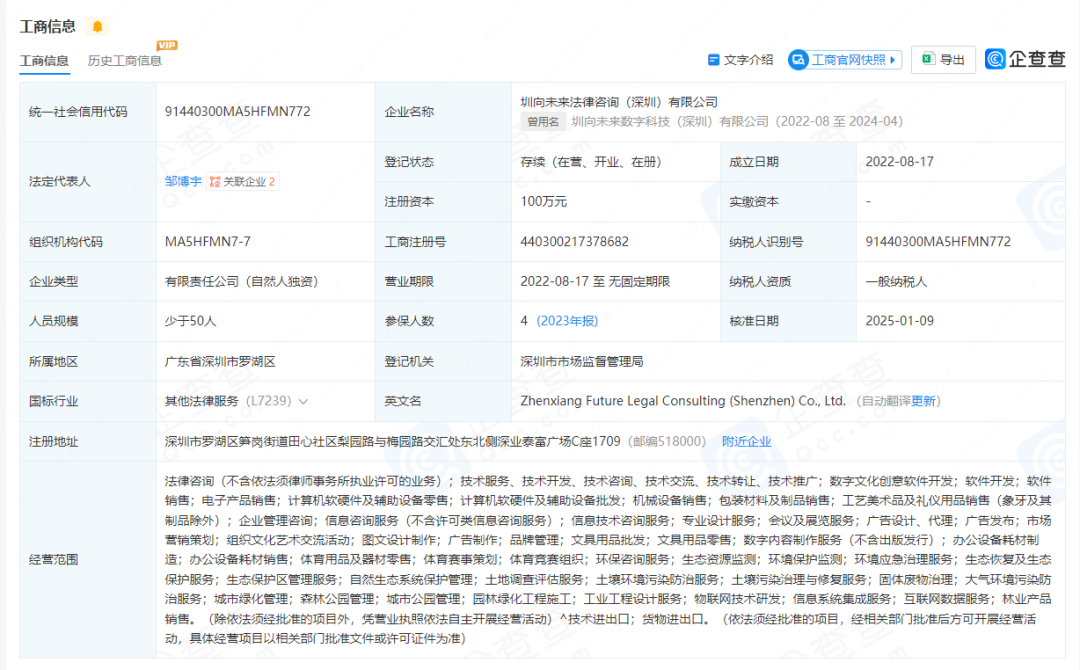Screen dimensions: 1080x670
Task: Click the 曾用名 tag label
Action: coord(544,121)
